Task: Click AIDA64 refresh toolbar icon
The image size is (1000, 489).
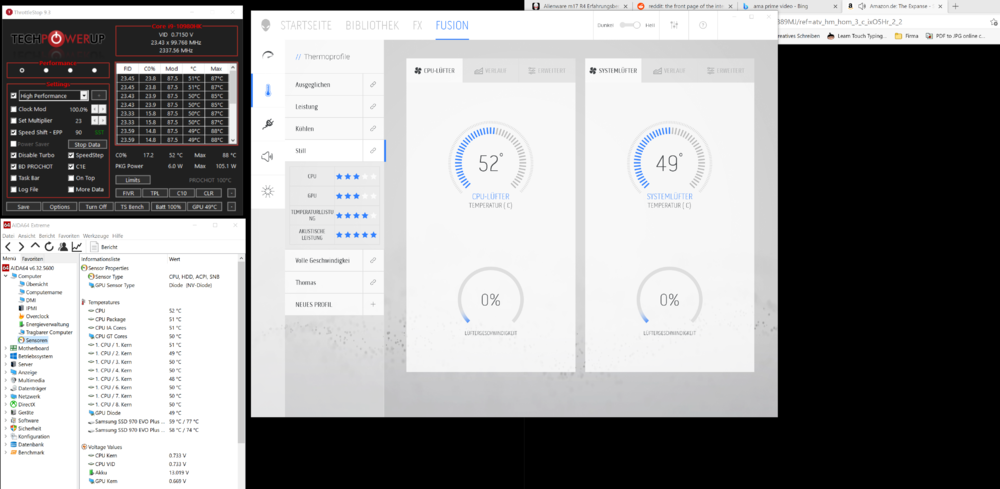Action: 48,246
